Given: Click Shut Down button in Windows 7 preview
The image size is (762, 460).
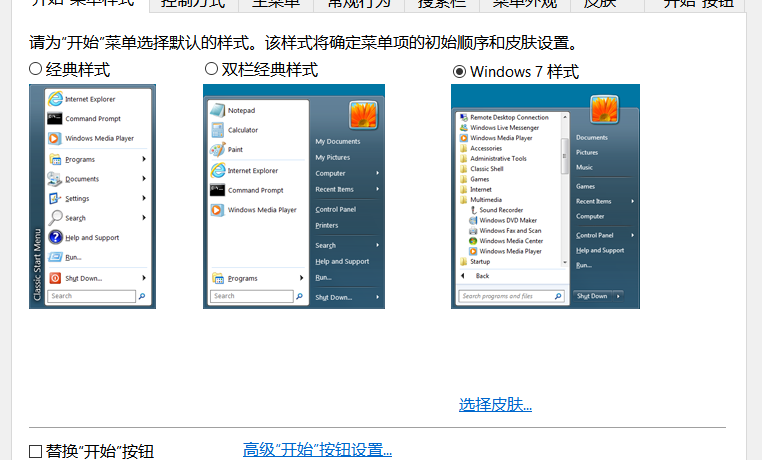Looking at the screenshot, I should coord(592,296).
